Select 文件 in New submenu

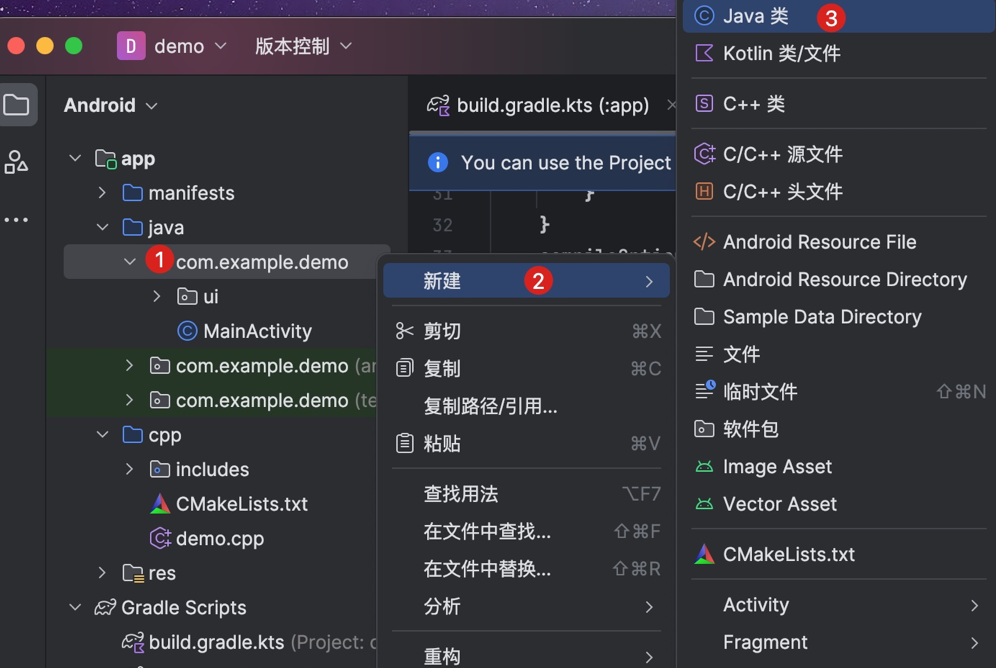pyautogui.click(x=838, y=354)
